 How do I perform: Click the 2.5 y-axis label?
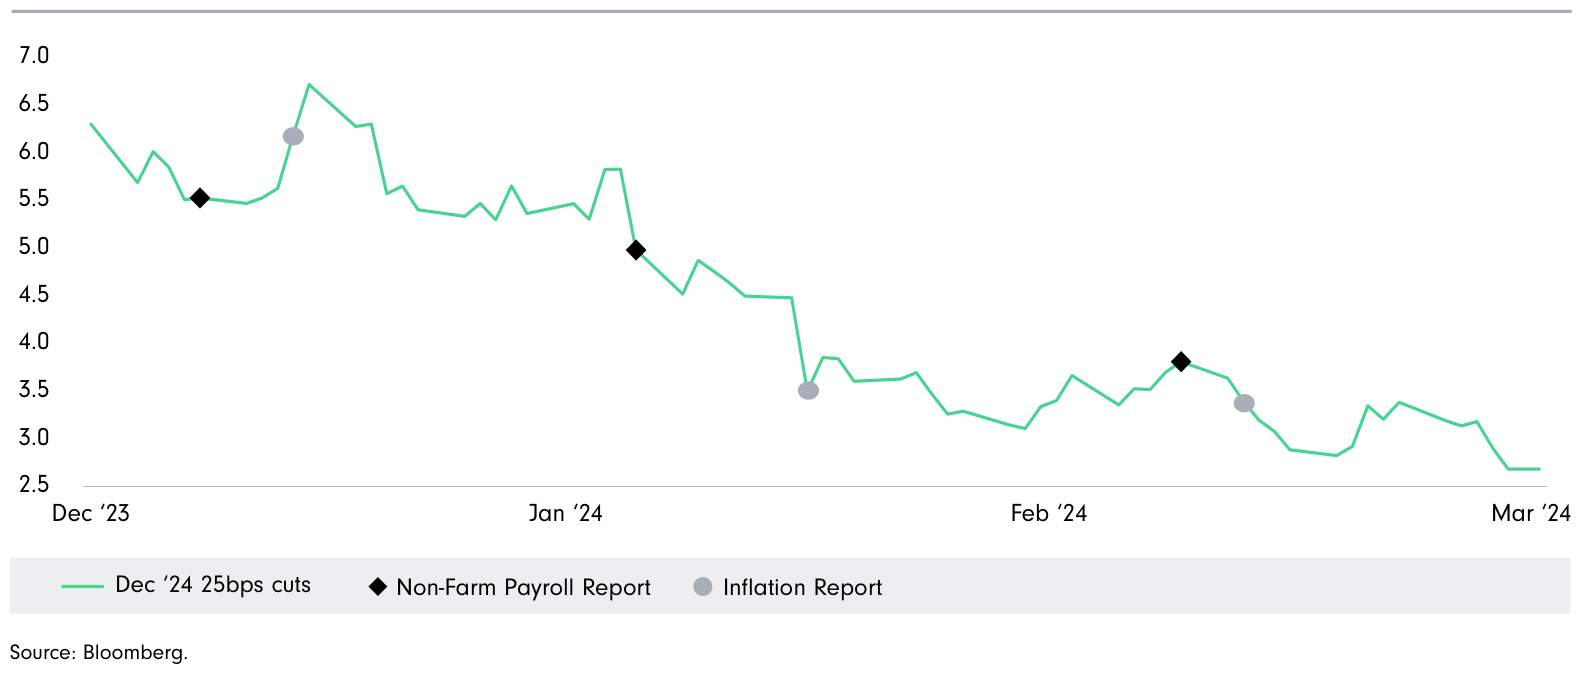click(34, 485)
